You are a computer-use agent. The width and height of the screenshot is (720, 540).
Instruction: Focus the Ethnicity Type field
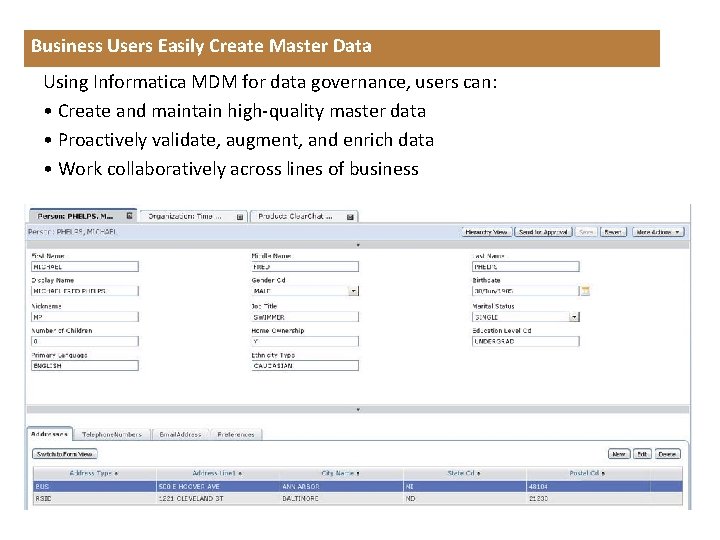(305, 366)
